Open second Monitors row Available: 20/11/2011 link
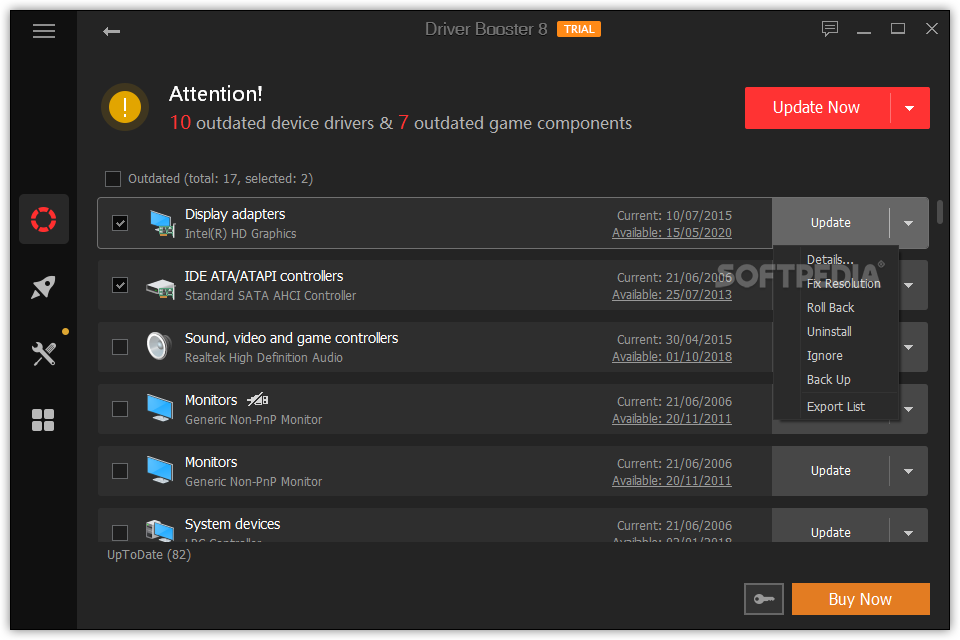 pyautogui.click(x=672, y=481)
